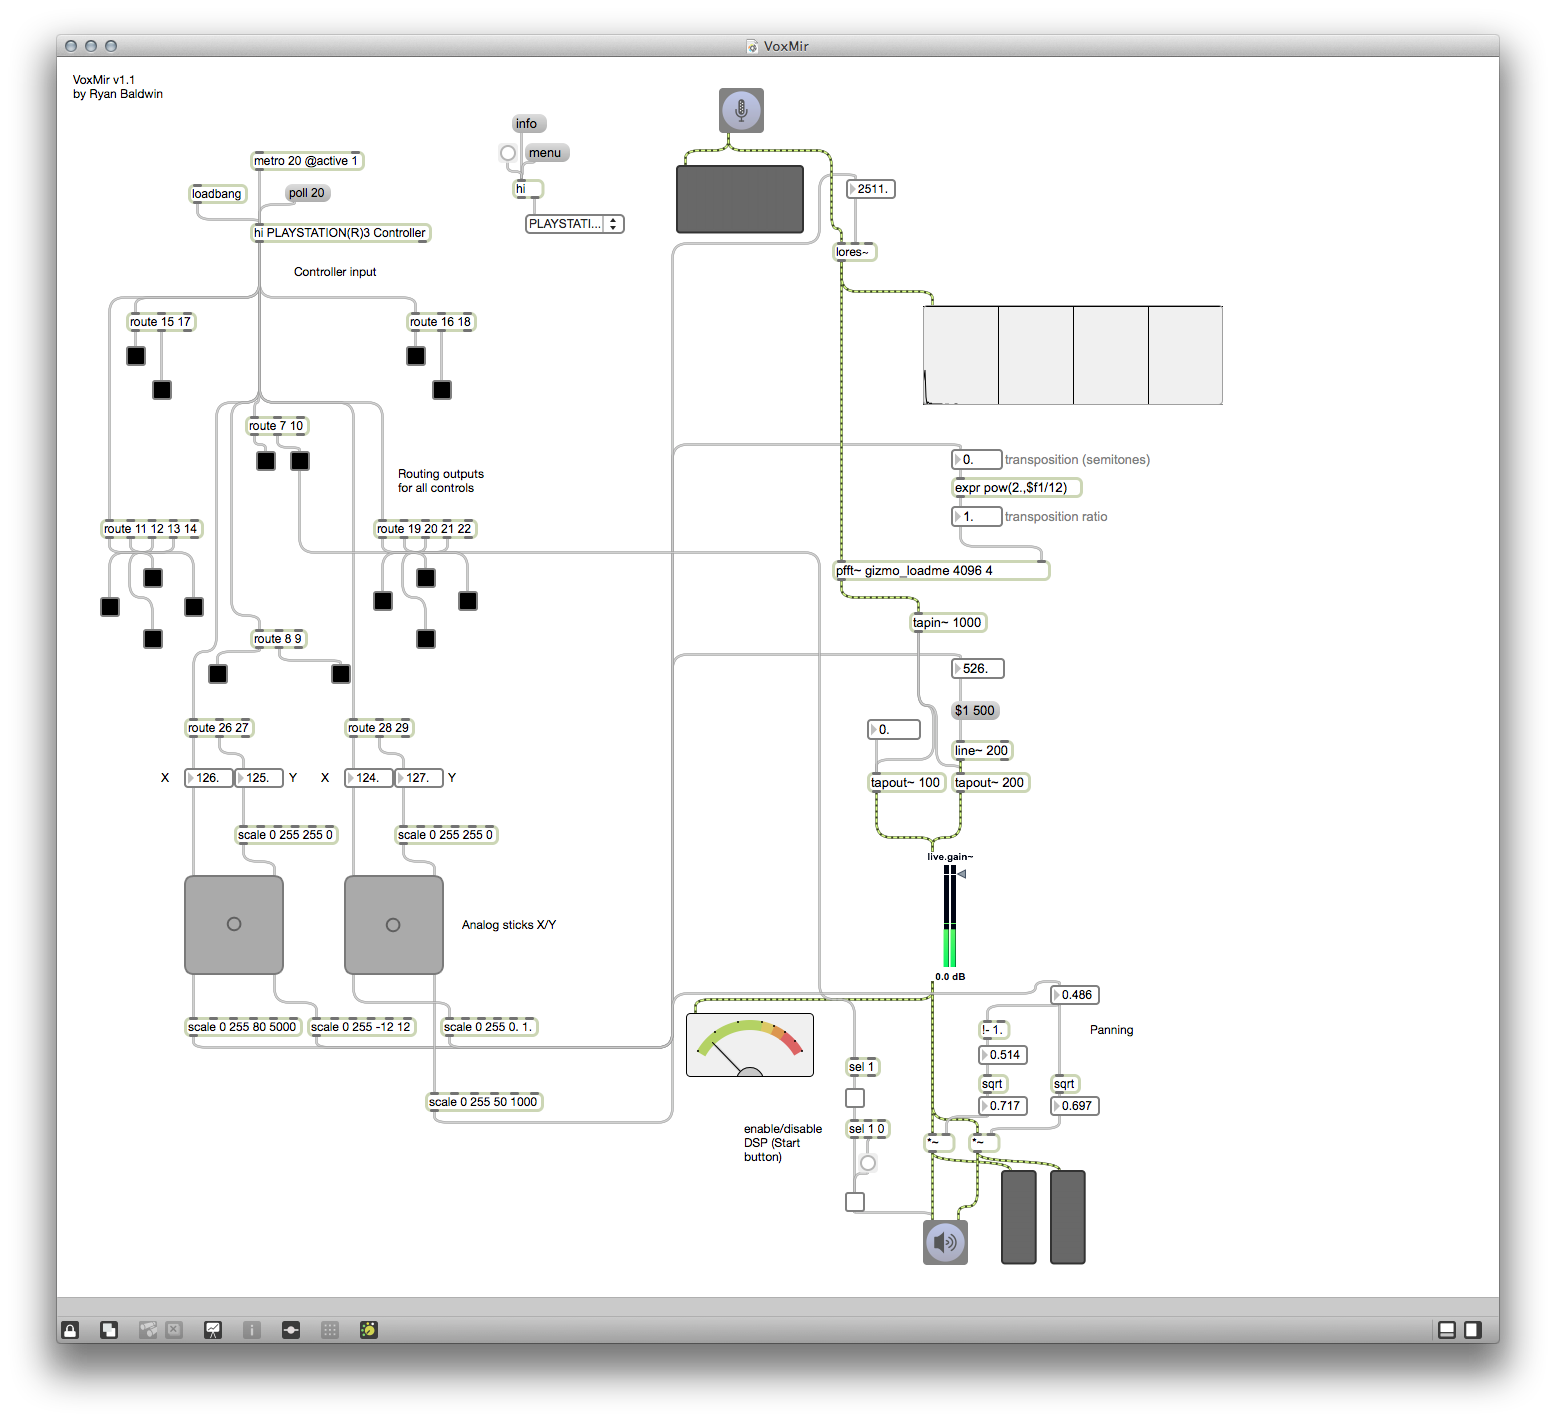The width and height of the screenshot is (1556, 1422).
Task: Select the line~ 200 object
Action: point(982,751)
